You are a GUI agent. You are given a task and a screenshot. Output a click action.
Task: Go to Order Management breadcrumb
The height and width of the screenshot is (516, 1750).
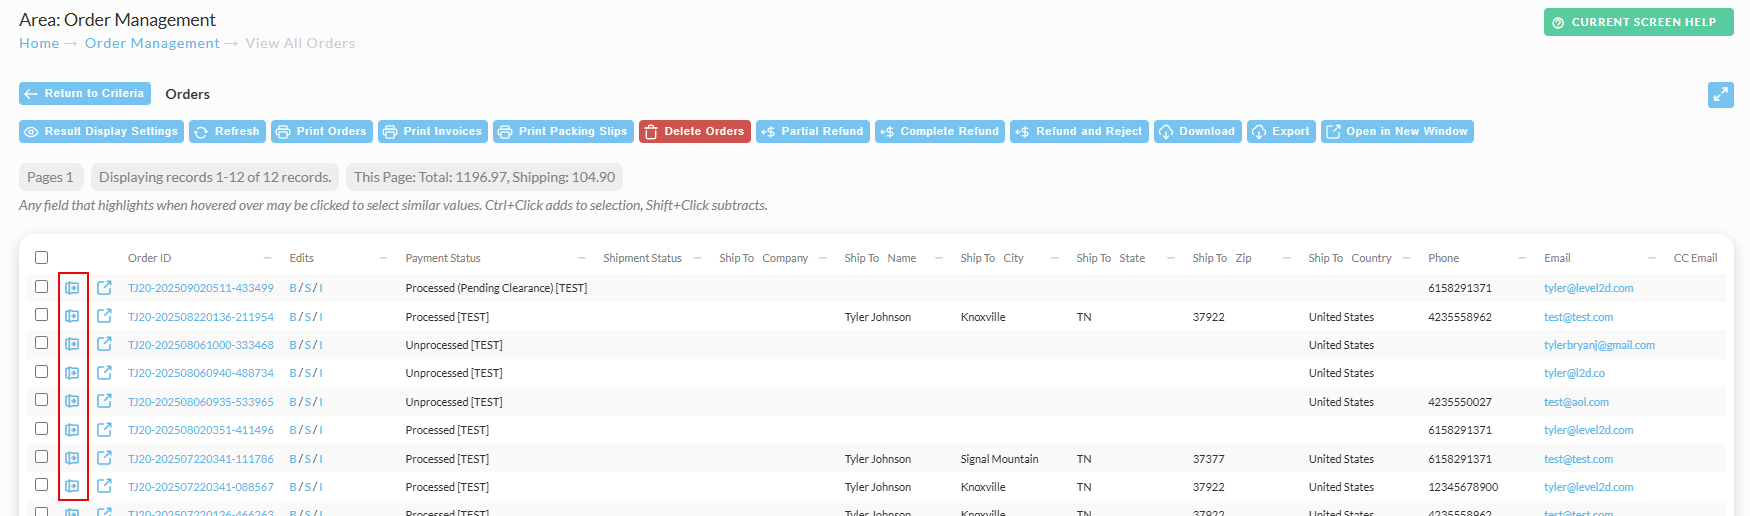152,43
